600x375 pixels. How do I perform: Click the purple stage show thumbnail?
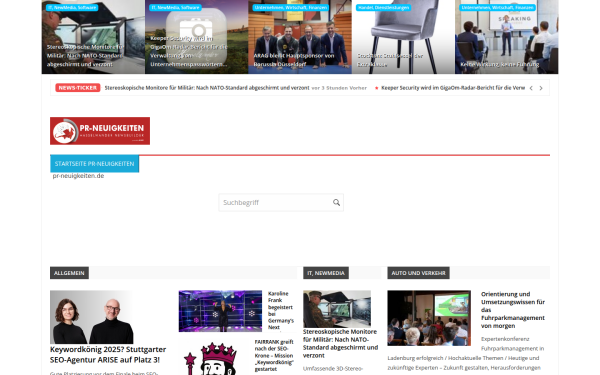pos(220,311)
